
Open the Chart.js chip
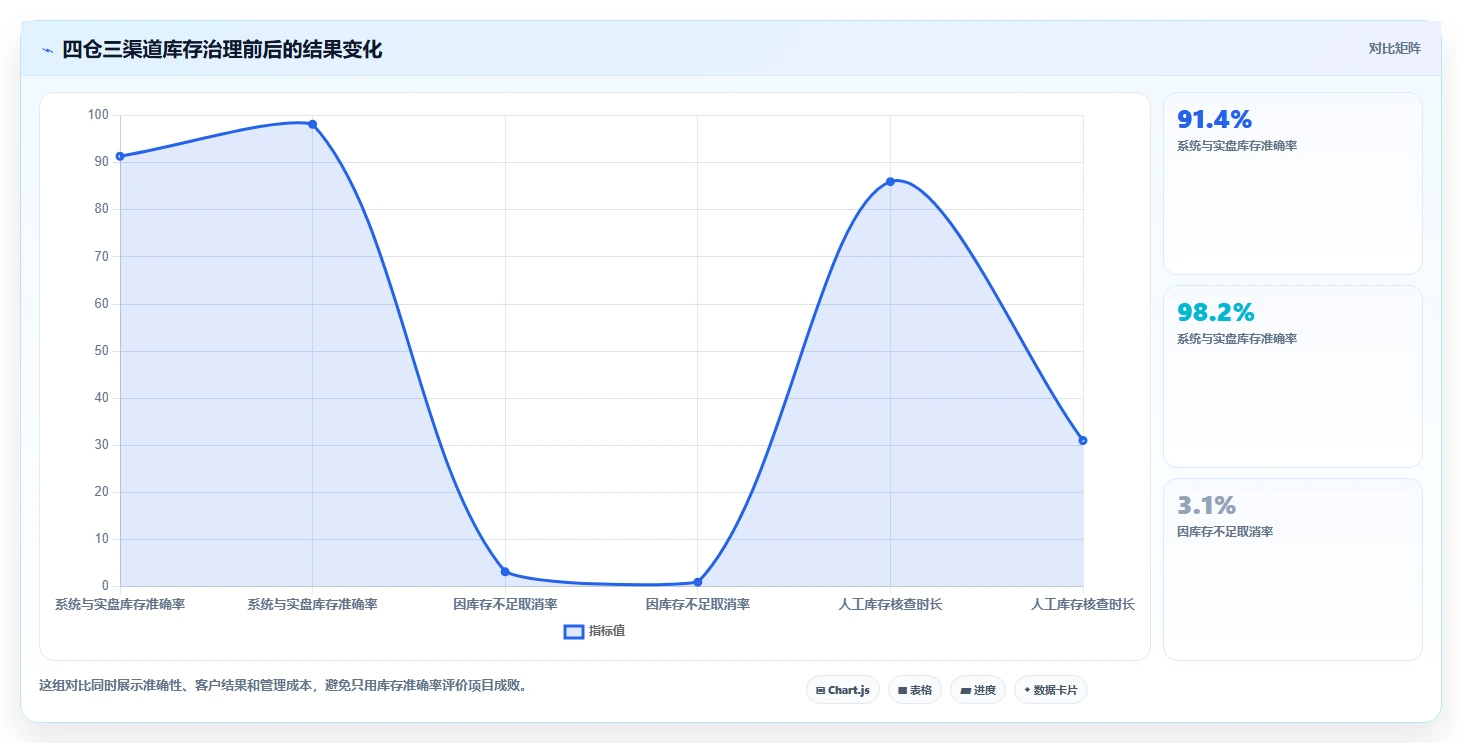(x=843, y=690)
